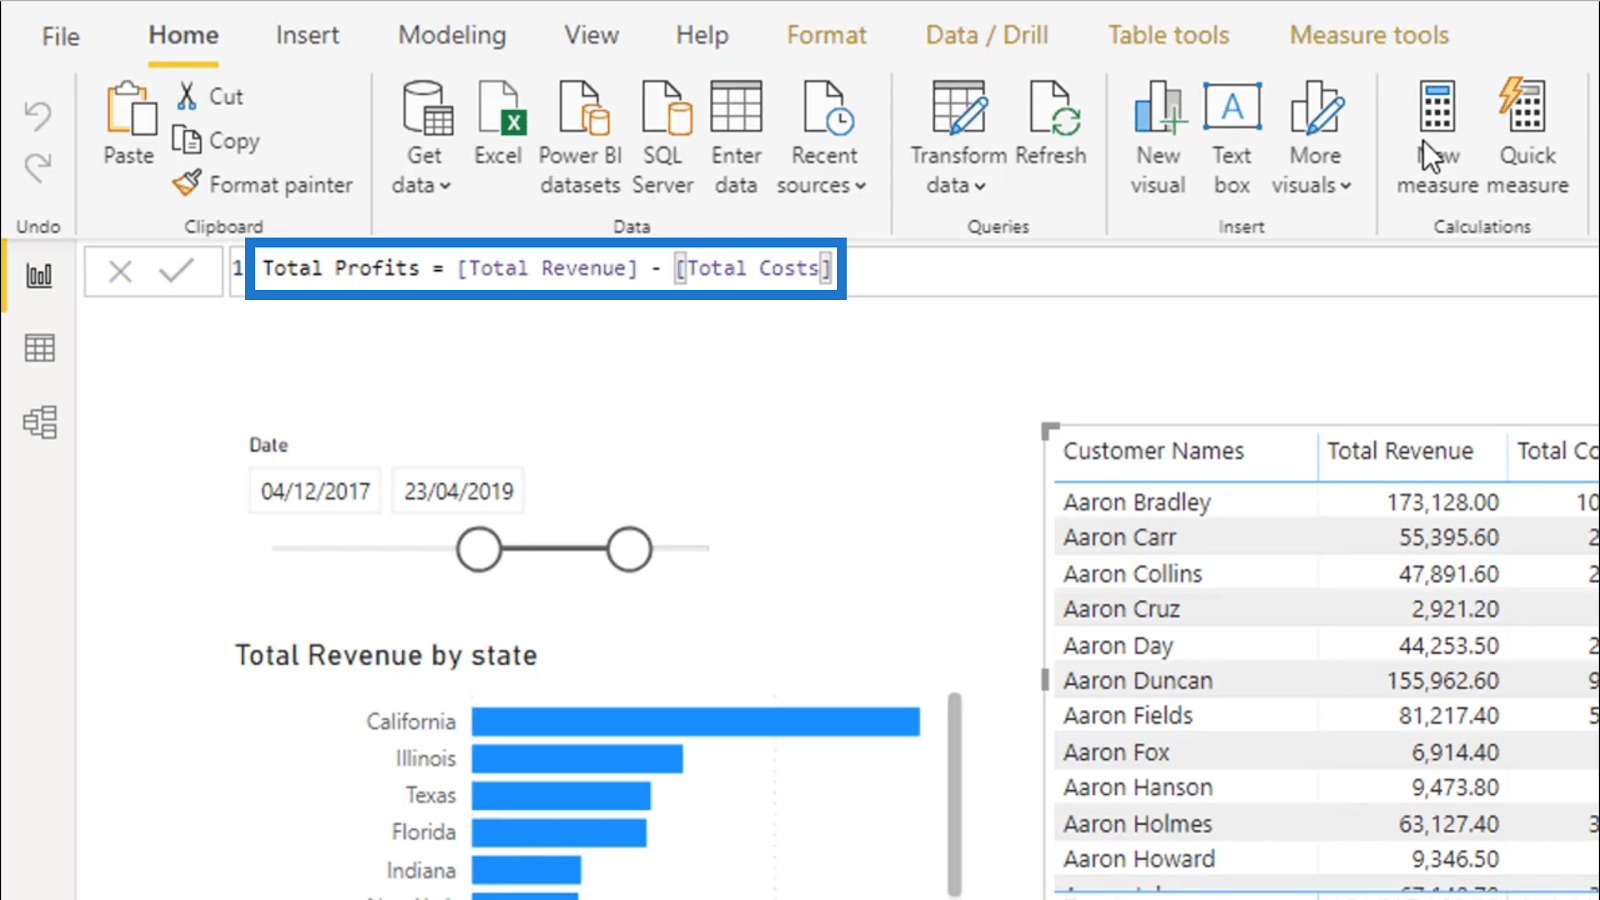
Task: Select the Aaron Carr row
Action: (1327, 537)
